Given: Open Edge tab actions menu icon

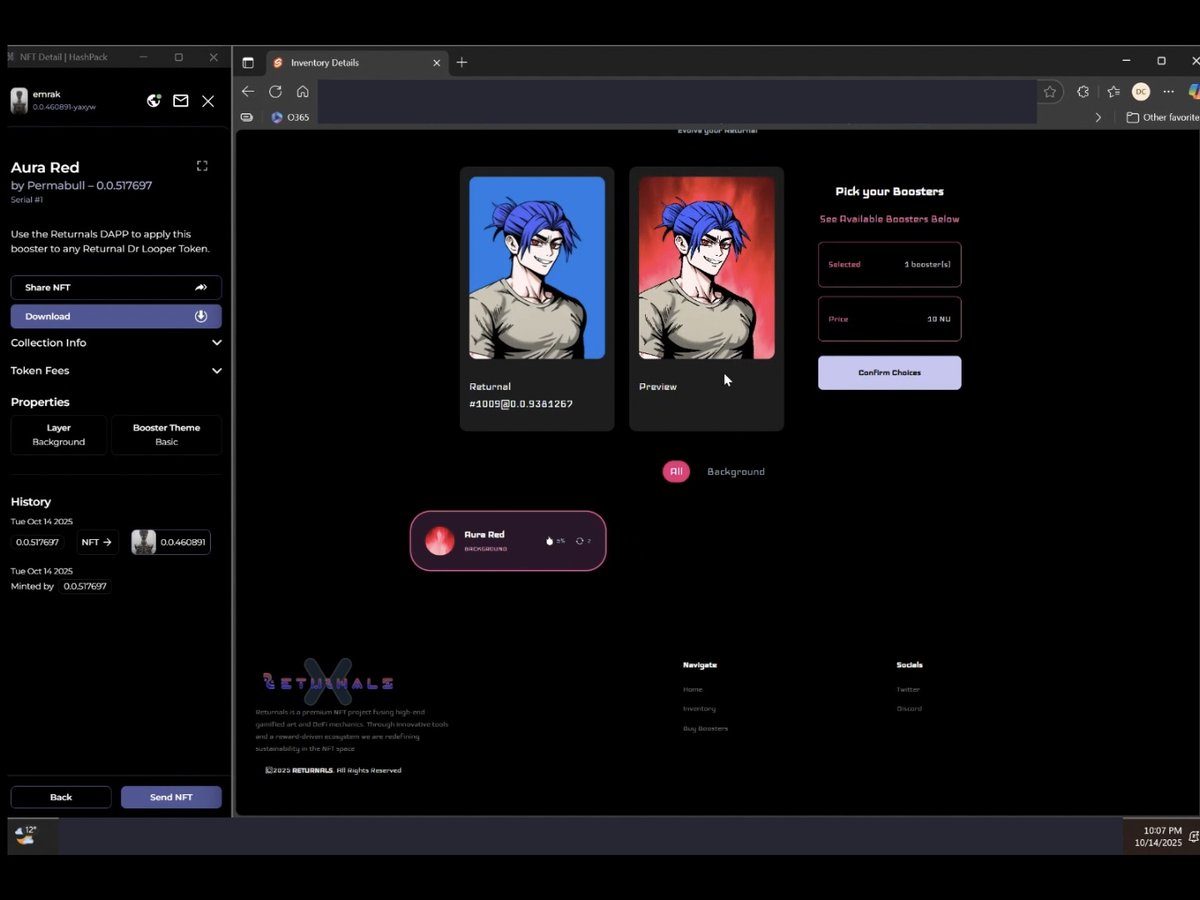Looking at the screenshot, I should pos(248,62).
